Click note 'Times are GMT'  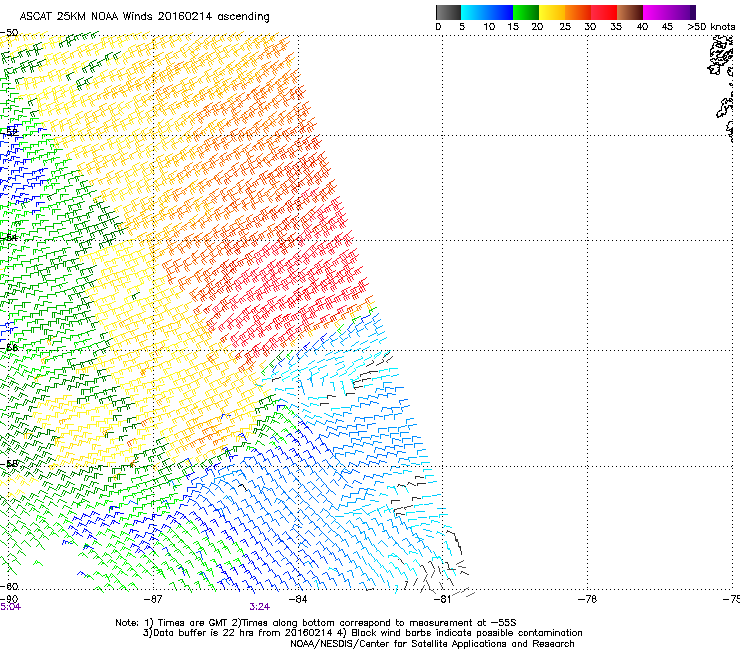(x=191, y=623)
